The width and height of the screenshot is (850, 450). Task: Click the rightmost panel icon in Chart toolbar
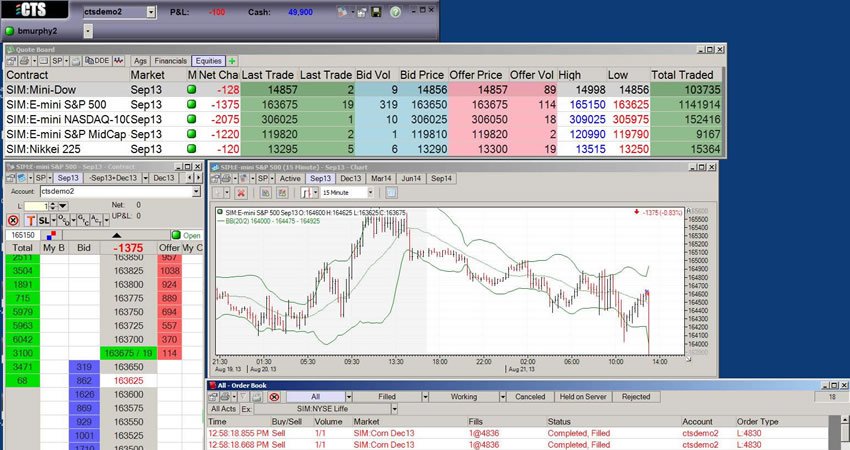[x=391, y=192]
